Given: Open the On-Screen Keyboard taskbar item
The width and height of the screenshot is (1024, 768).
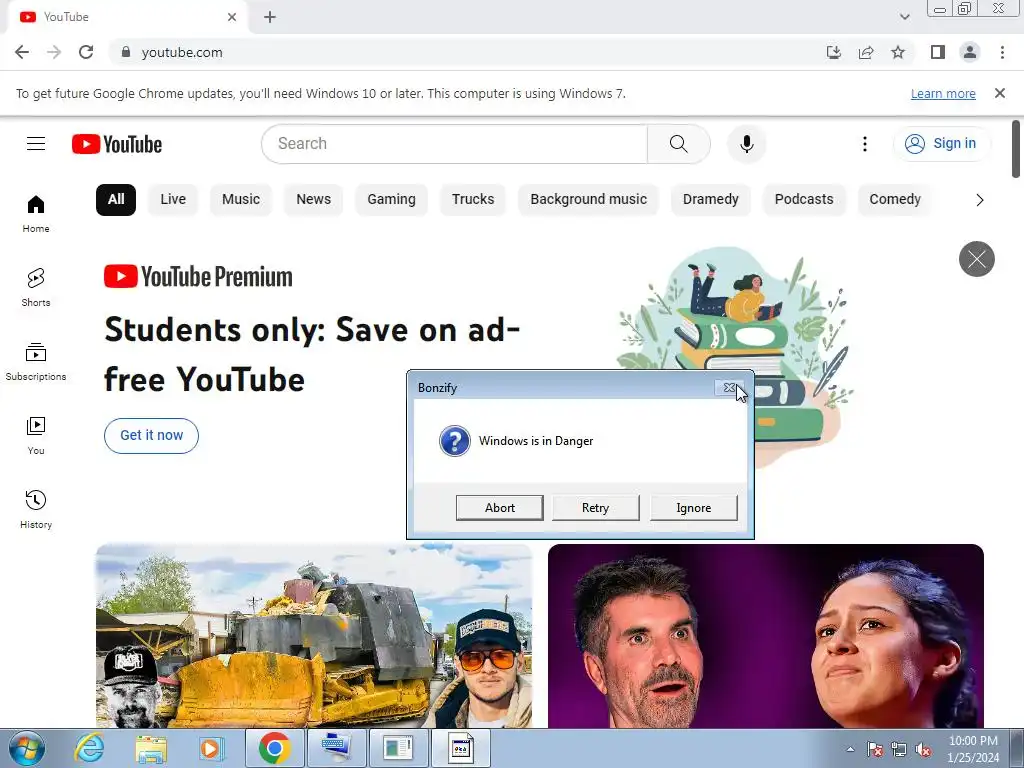Looking at the screenshot, I should point(336,748).
